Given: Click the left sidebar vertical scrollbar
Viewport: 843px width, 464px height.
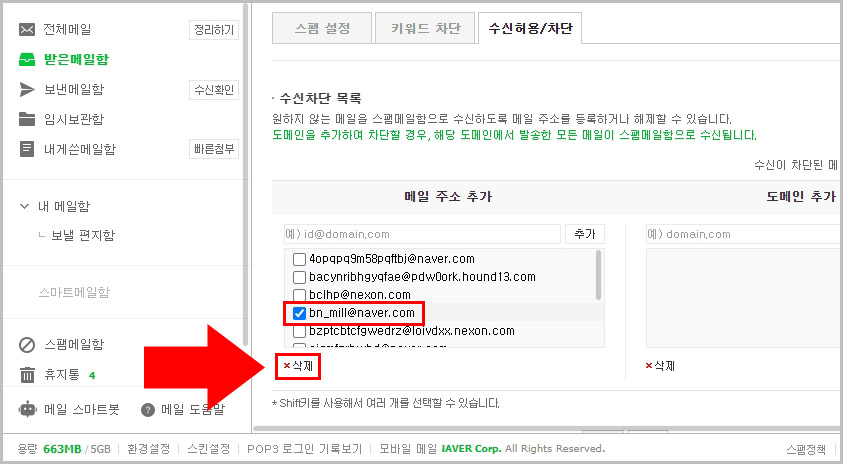Looking at the screenshot, I should (245, 175).
